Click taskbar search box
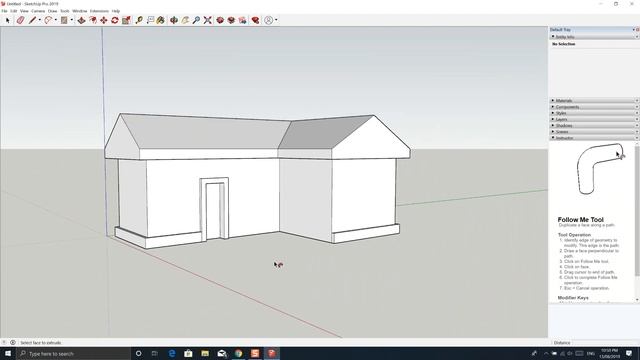 click(73, 353)
